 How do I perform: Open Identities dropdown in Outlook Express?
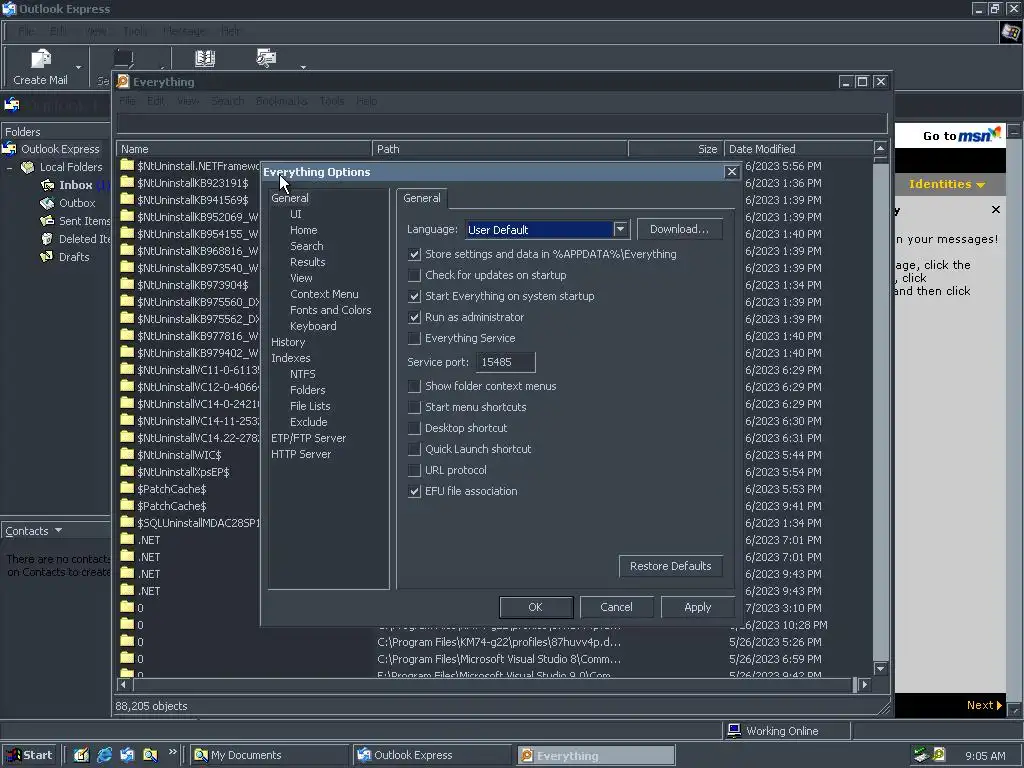click(x=946, y=184)
